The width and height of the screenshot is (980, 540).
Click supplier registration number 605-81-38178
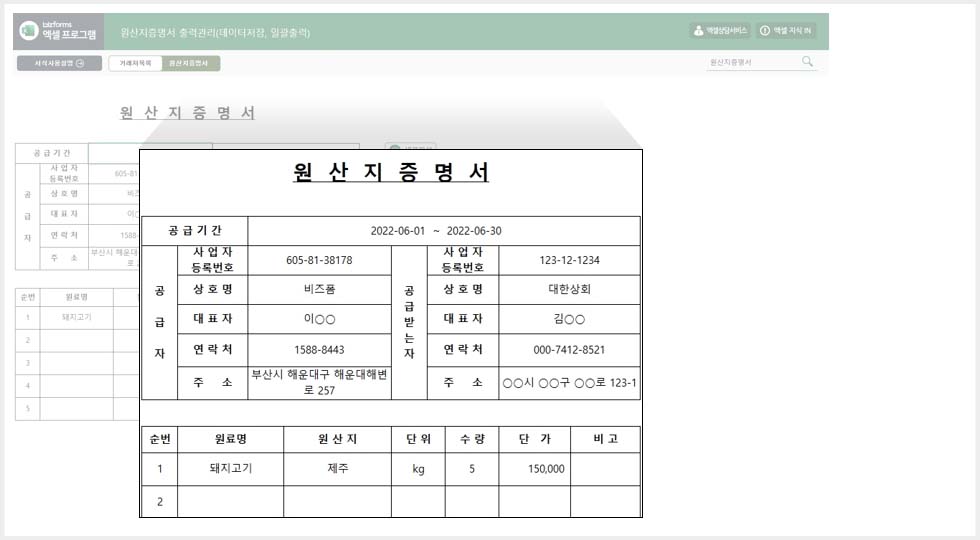pos(319,260)
